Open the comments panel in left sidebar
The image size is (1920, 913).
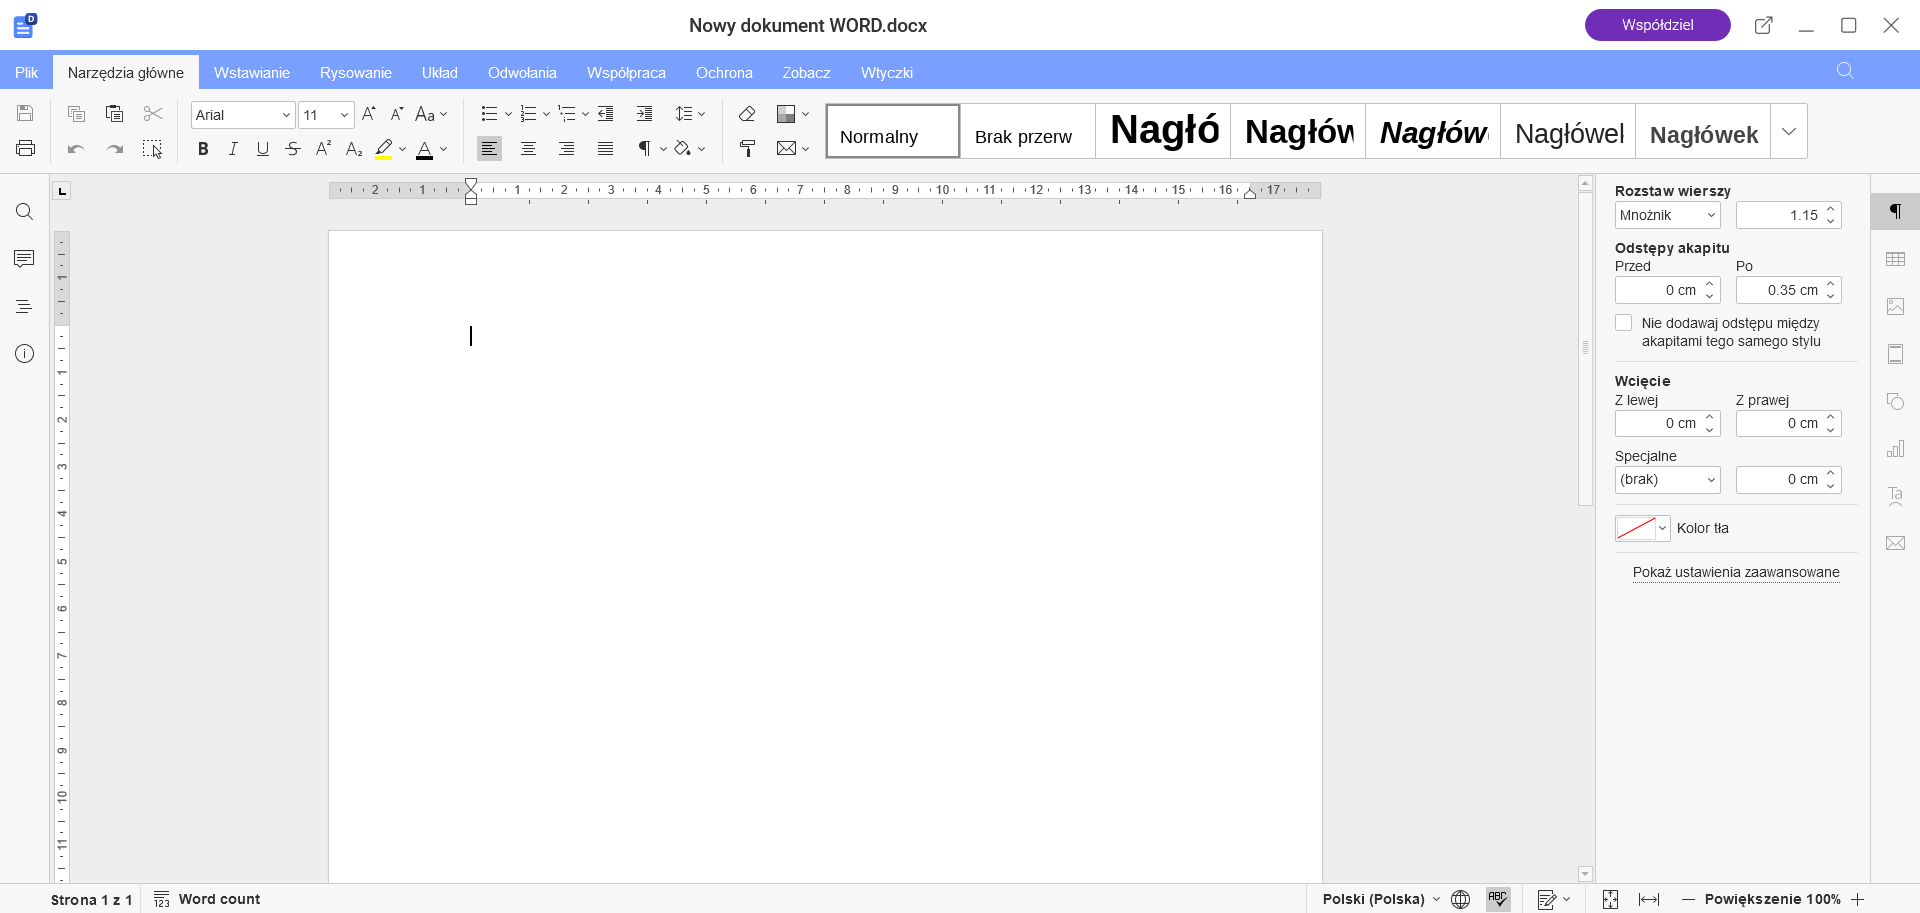click(x=24, y=259)
